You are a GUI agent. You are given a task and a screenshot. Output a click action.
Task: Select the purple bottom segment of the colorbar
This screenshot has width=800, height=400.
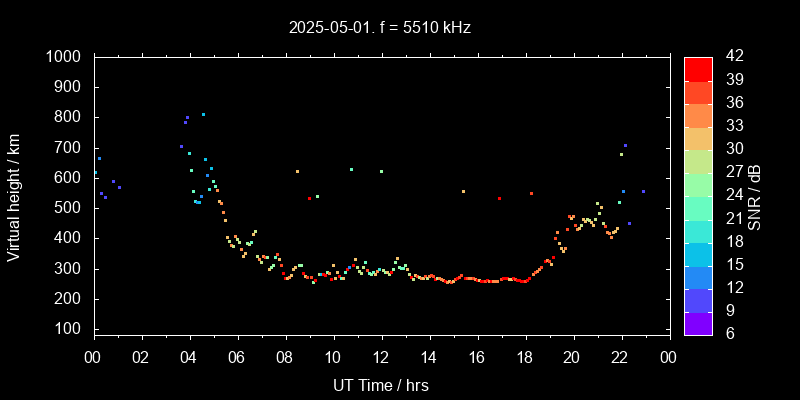coord(698,322)
